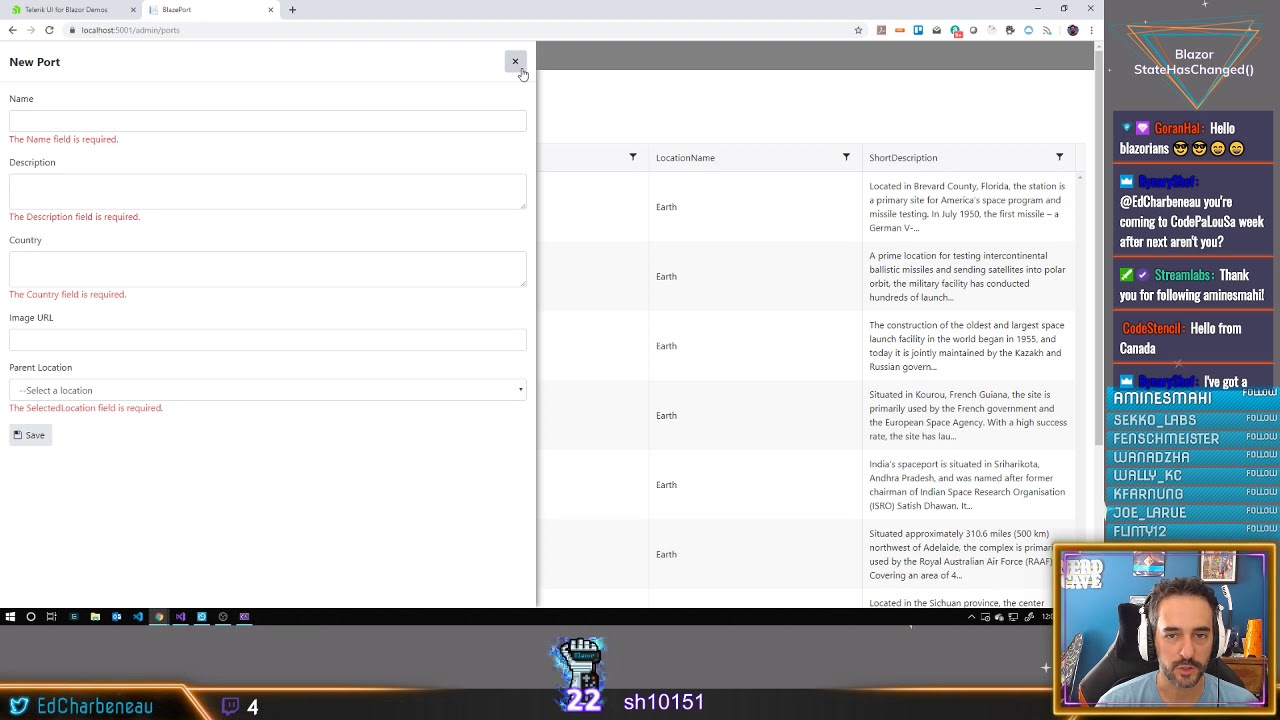
Task: Open the green extension with red badge
Action: pos(955,31)
